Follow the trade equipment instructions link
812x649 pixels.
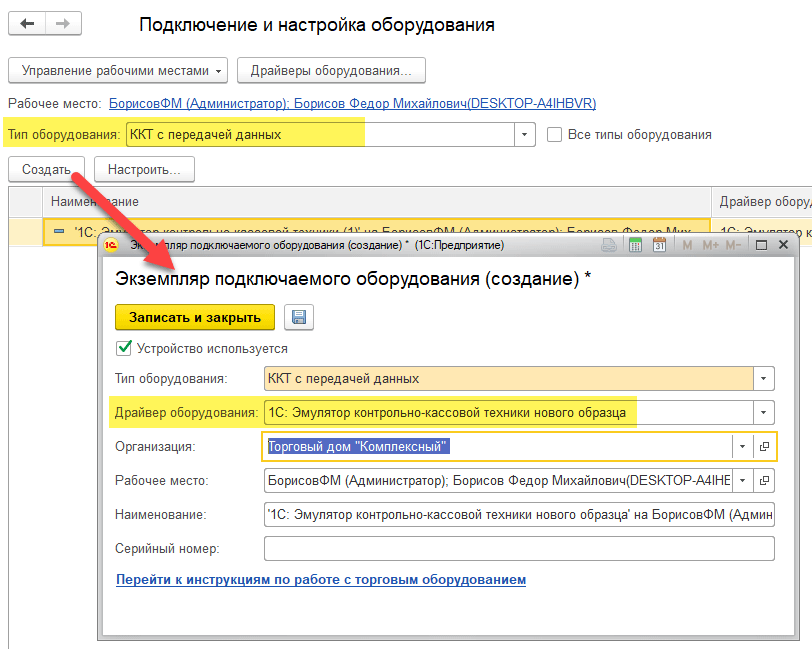click(321, 580)
